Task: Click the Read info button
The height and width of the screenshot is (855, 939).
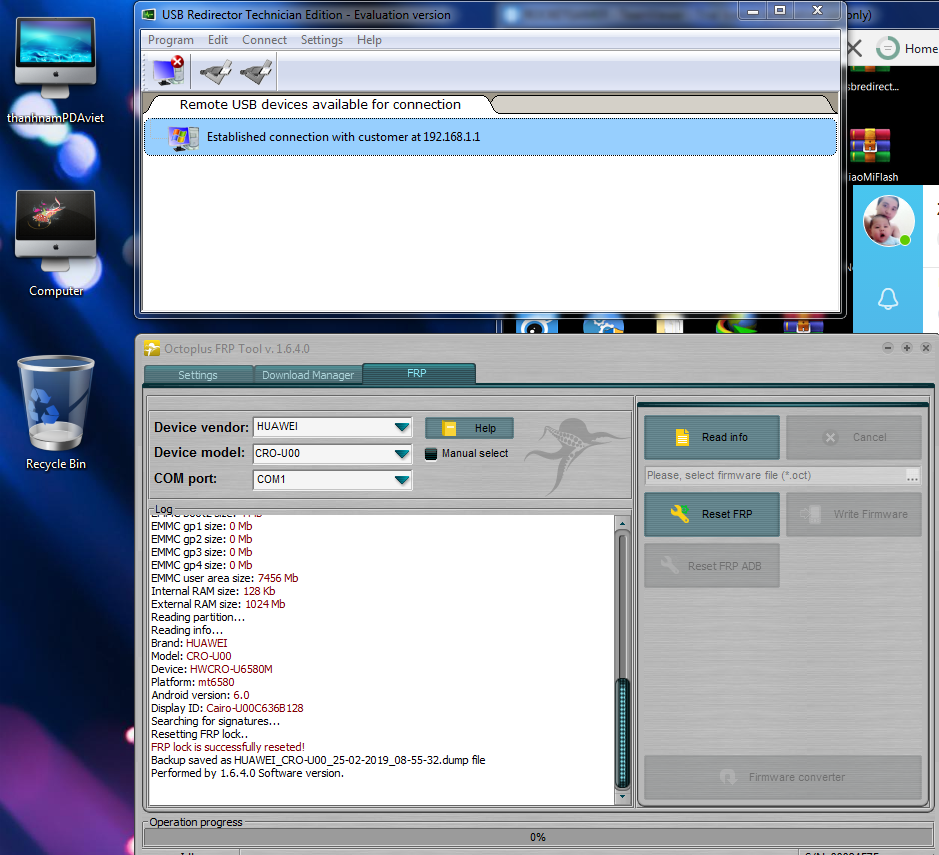Action: pyautogui.click(x=711, y=437)
